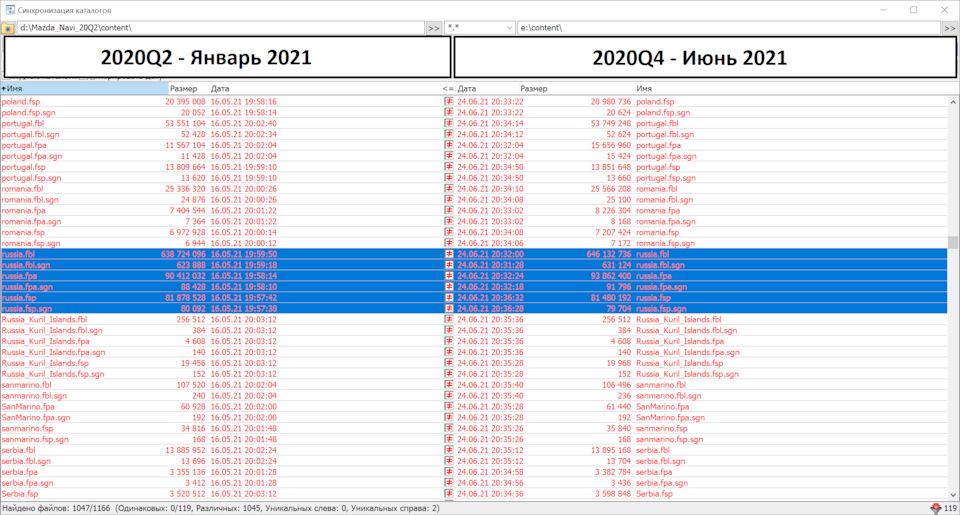Click the not-equal icon in poland.fsp.sgn row
The height and width of the screenshot is (515, 960).
click(449, 113)
